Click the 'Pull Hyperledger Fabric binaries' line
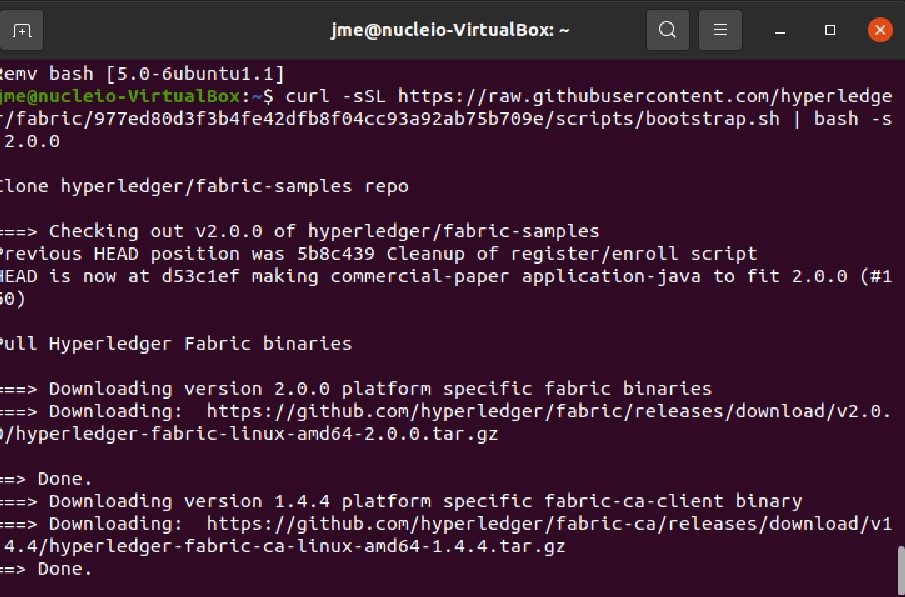This screenshot has height=597, width=905. (176, 344)
